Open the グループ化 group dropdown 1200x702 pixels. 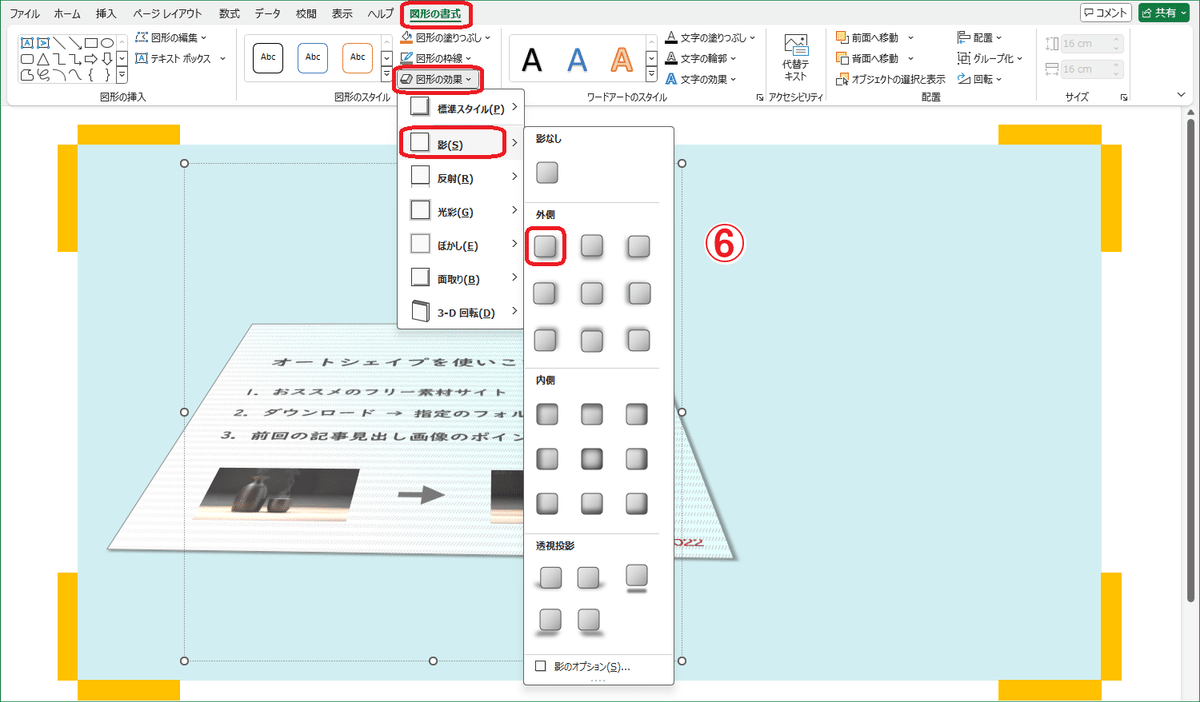(x=990, y=58)
